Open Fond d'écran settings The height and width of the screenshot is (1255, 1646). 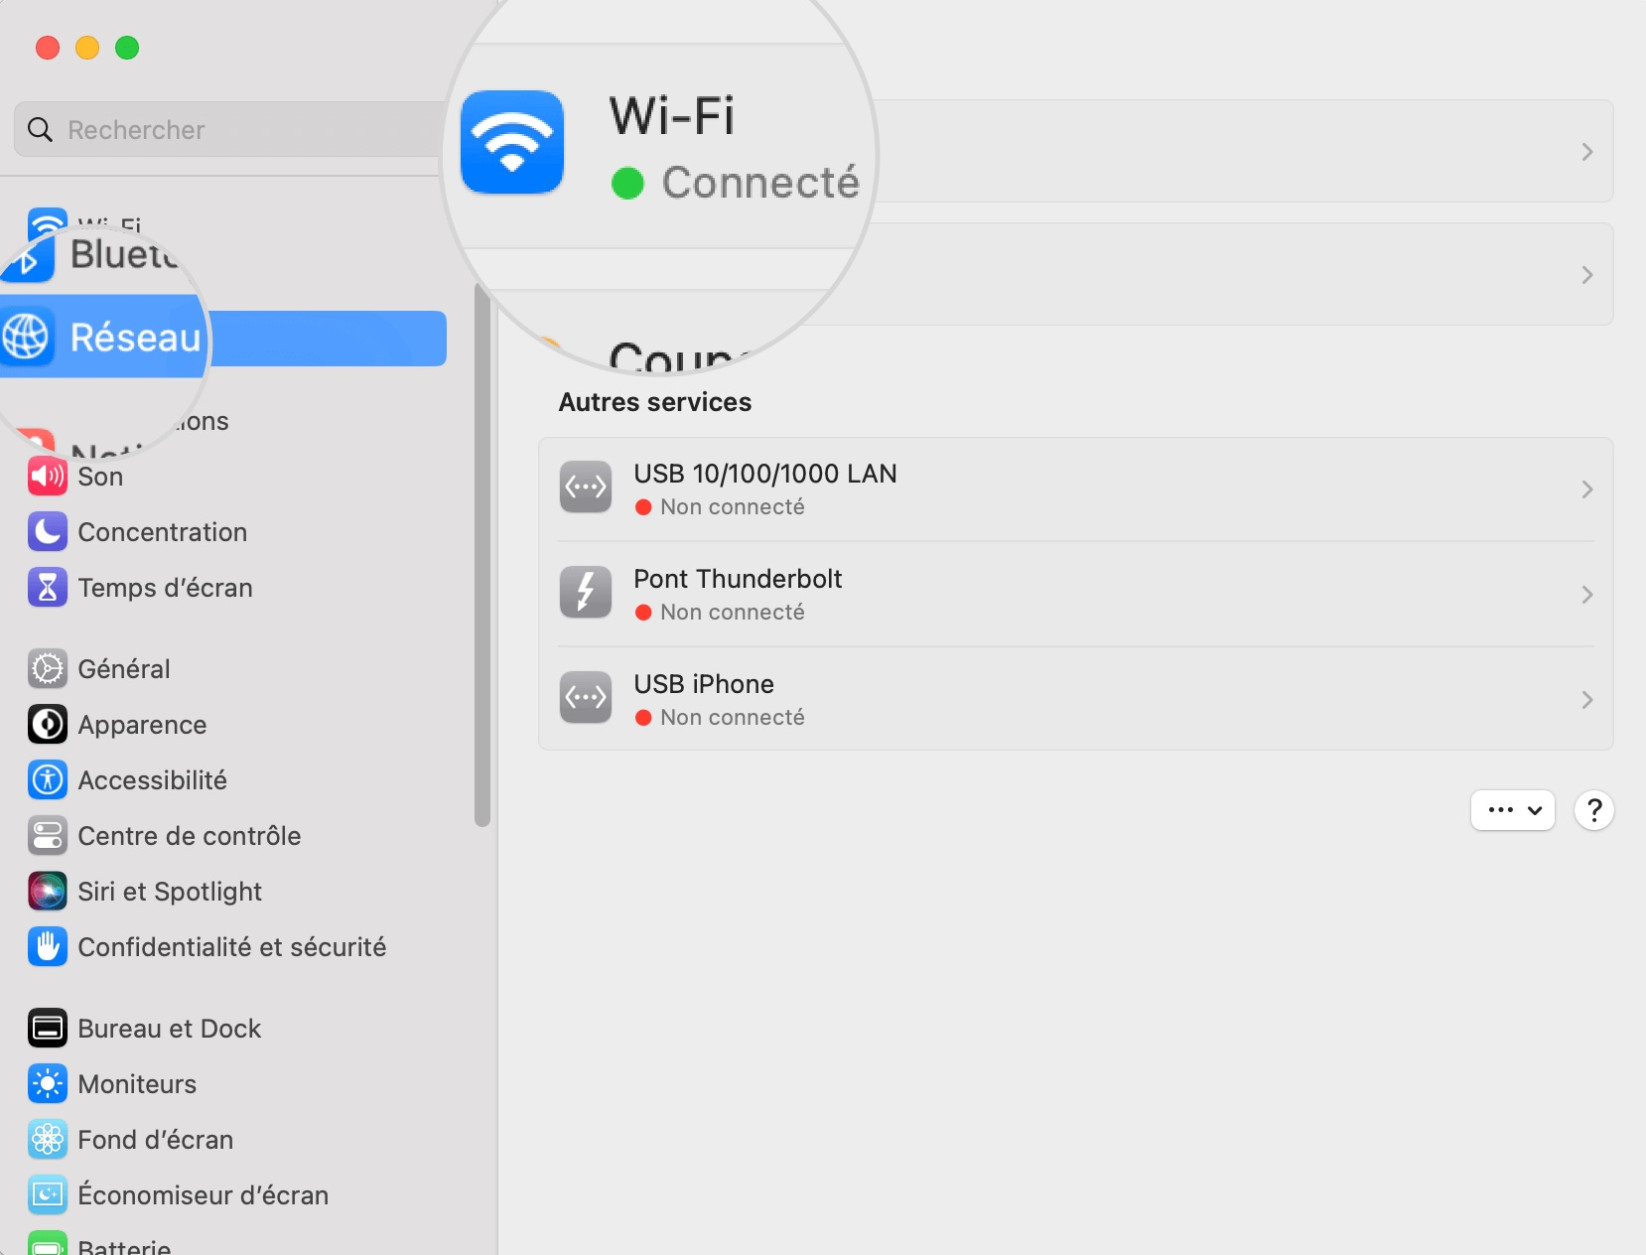tap(238, 1139)
